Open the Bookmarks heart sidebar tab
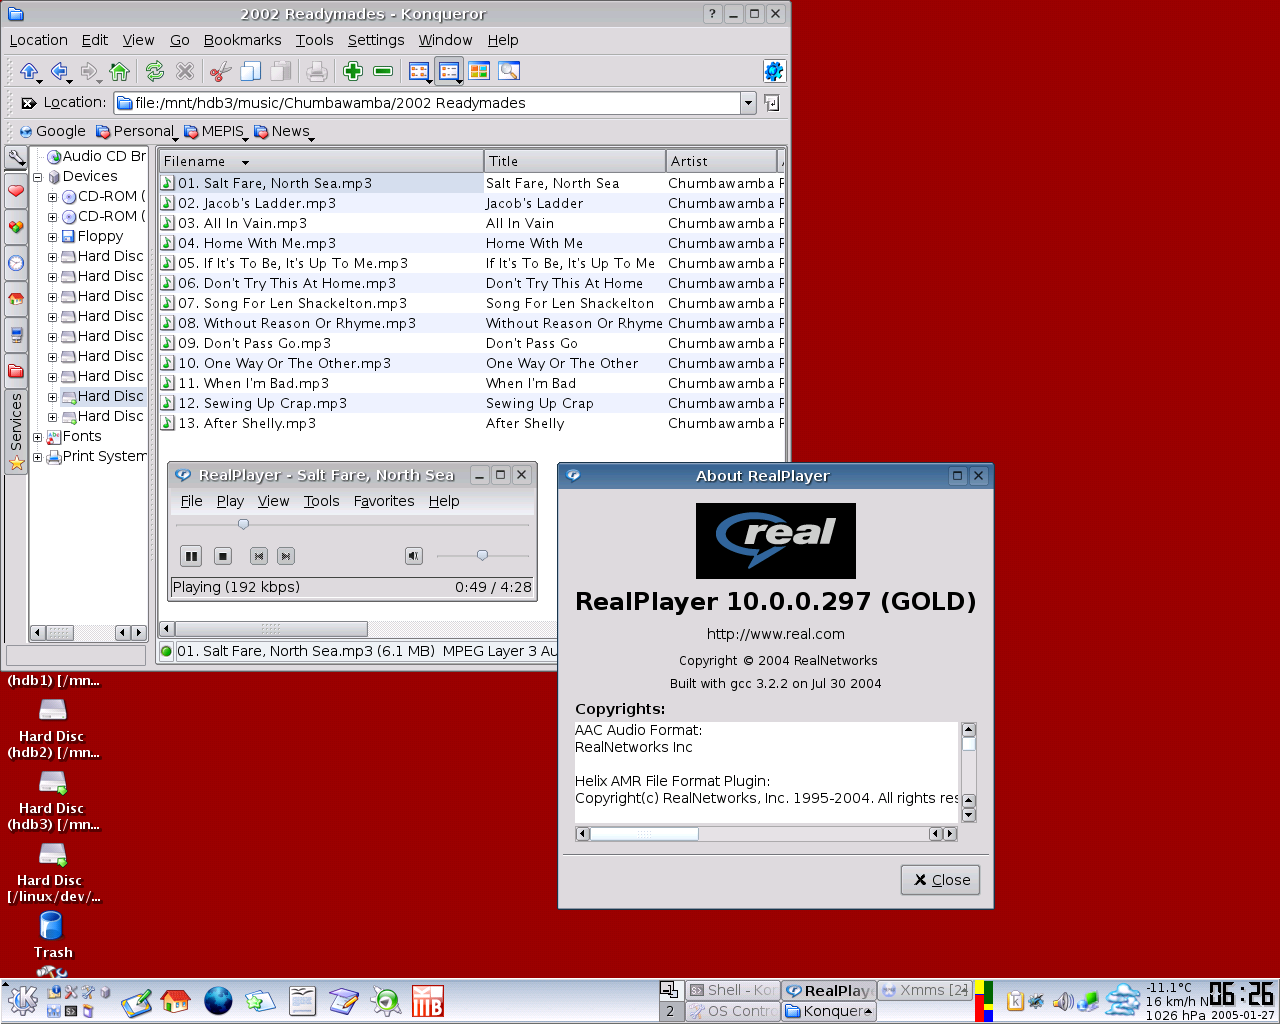Screen dimensions: 1280x1024 pyautogui.click(x=16, y=190)
